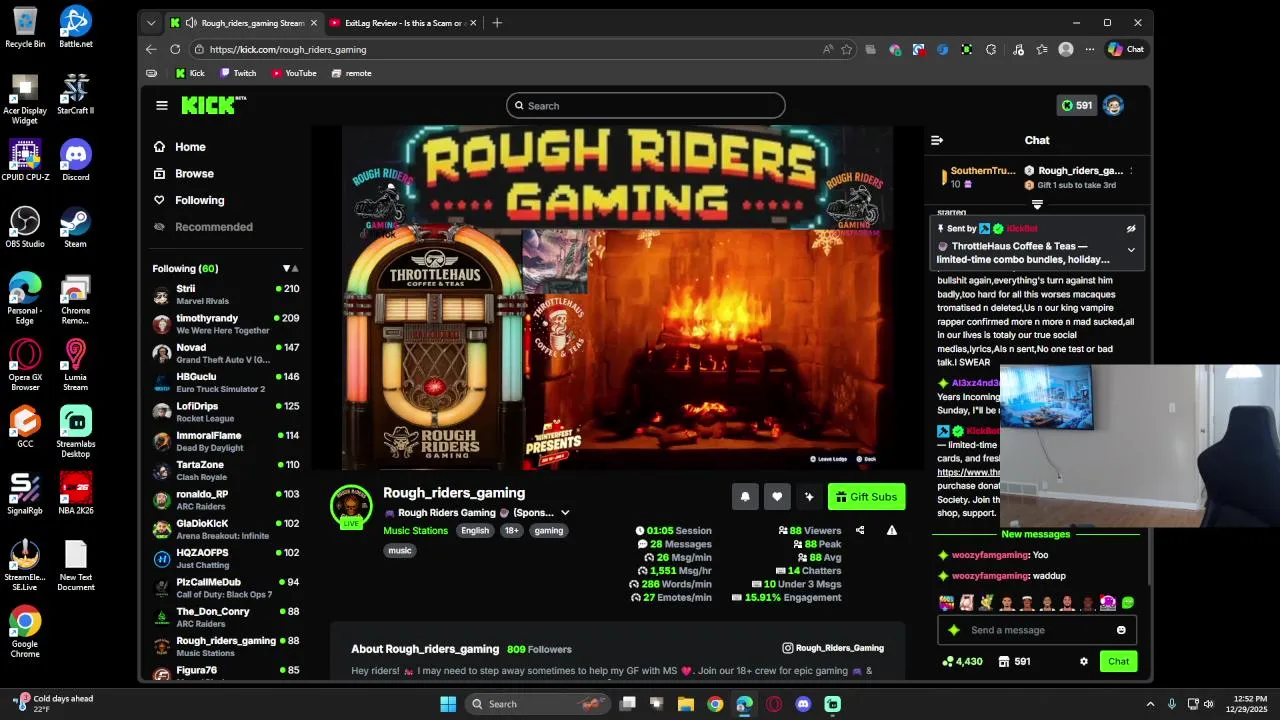Select the music tag
The height and width of the screenshot is (720, 1280).
pyautogui.click(x=399, y=551)
